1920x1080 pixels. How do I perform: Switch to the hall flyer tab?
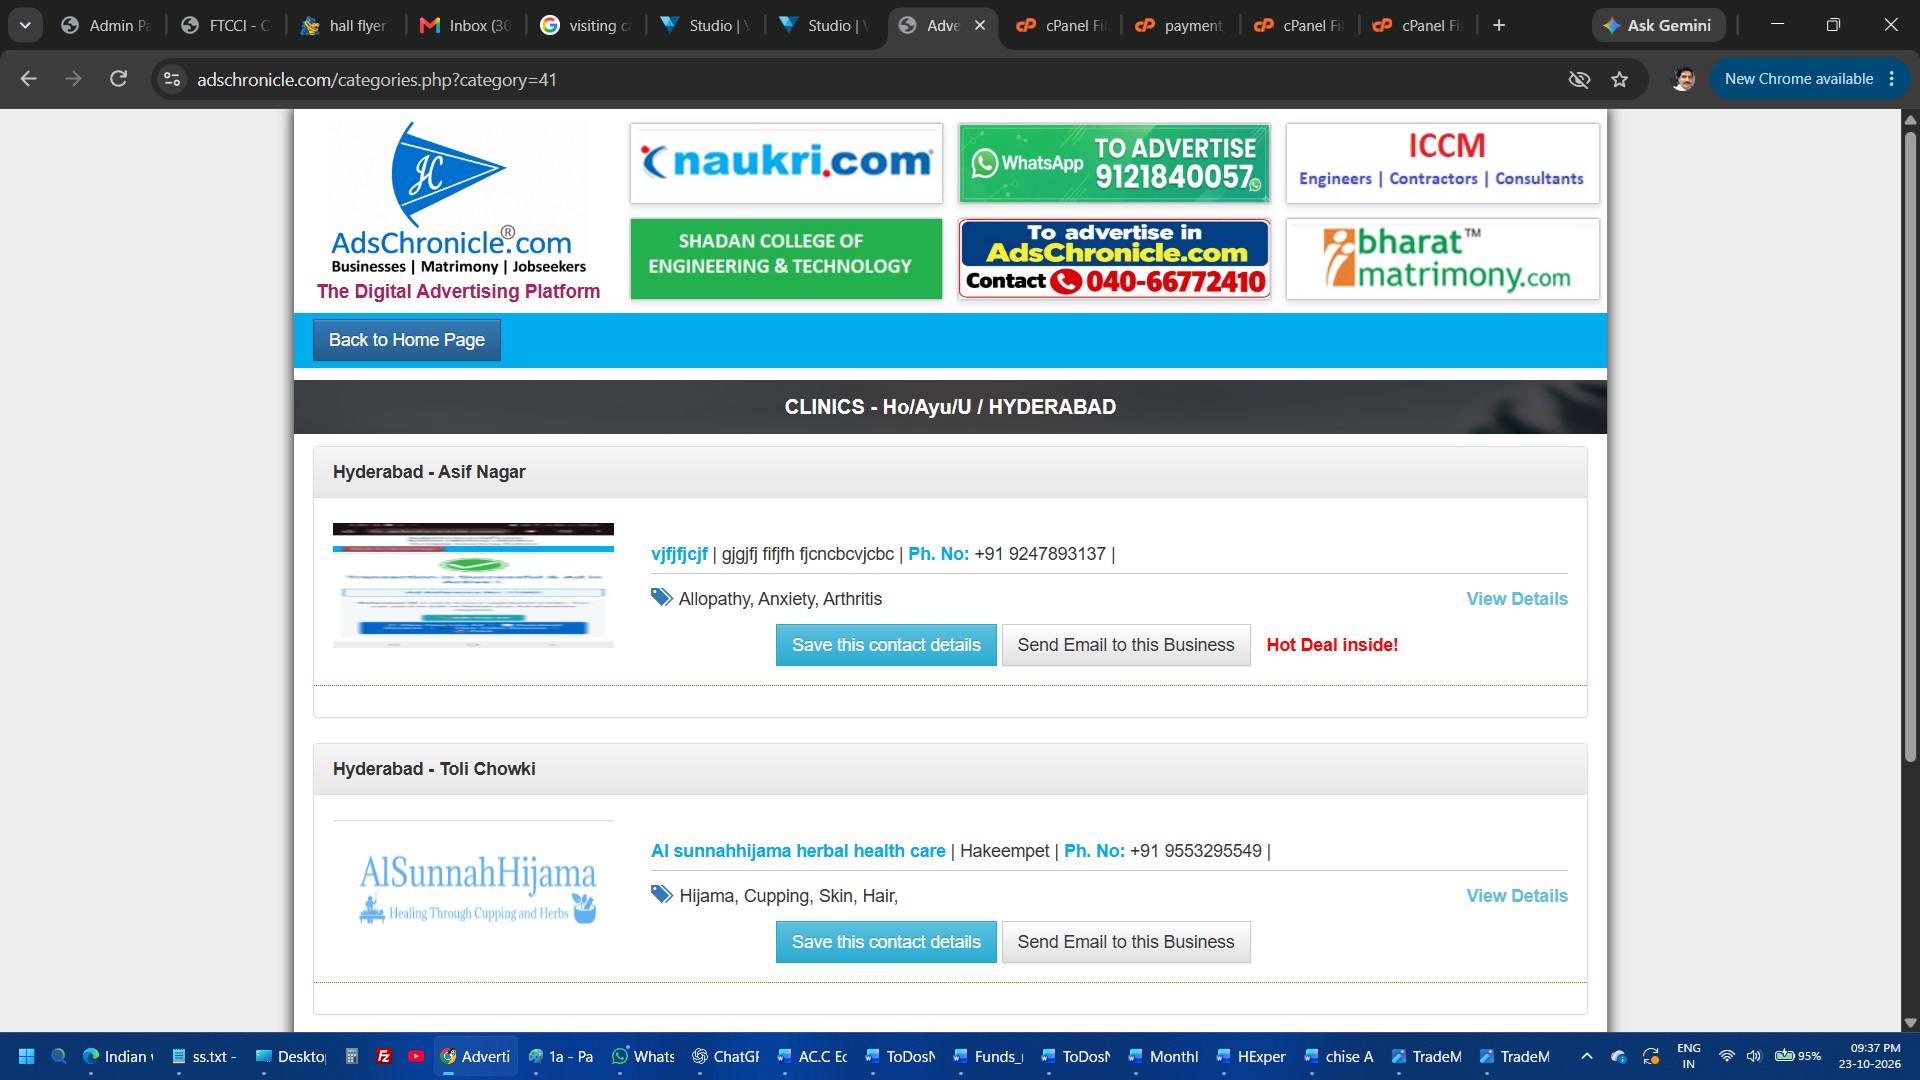pos(345,25)
